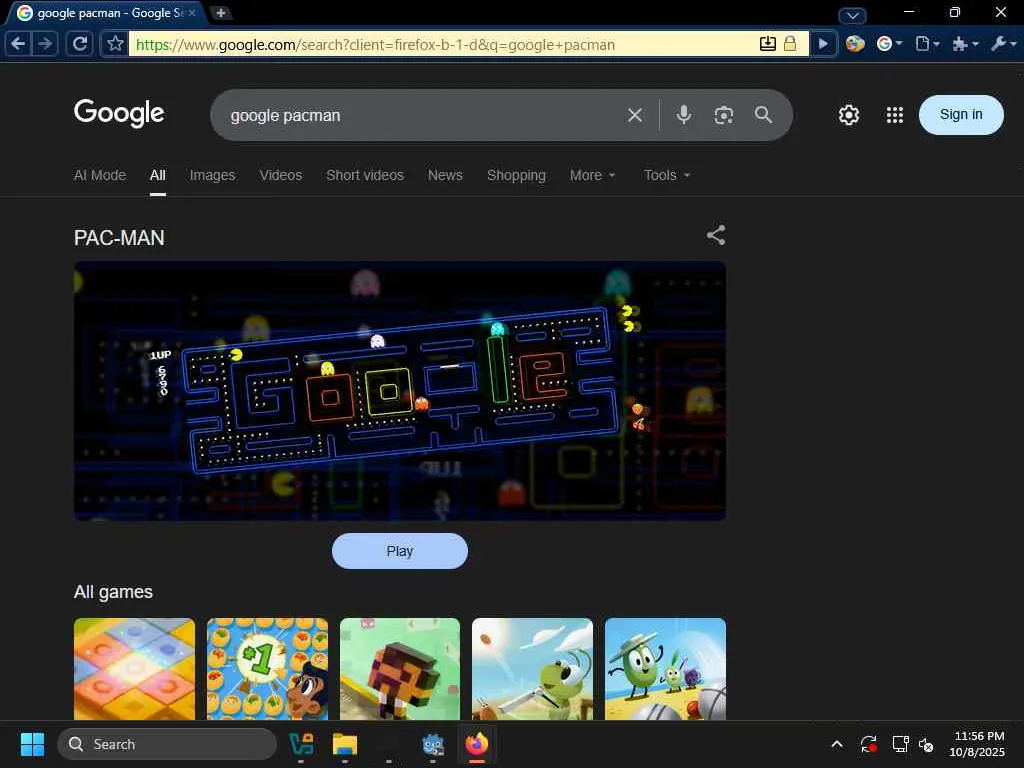Click the sync status icon in system tray
The image size is (1024, 768).
869,744
